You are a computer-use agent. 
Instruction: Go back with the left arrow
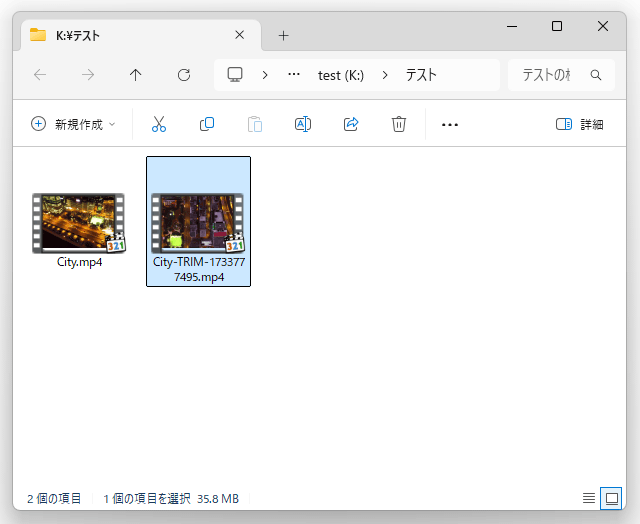(x=40, y=75)
